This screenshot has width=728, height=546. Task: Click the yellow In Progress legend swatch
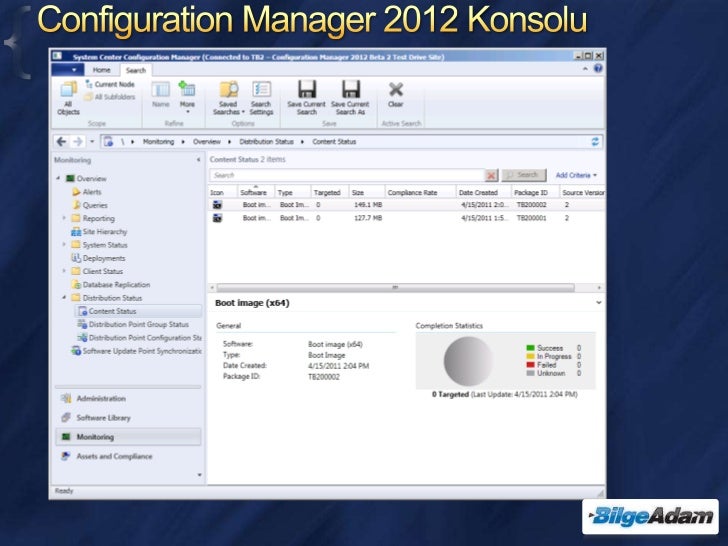(x=530, y=356)
